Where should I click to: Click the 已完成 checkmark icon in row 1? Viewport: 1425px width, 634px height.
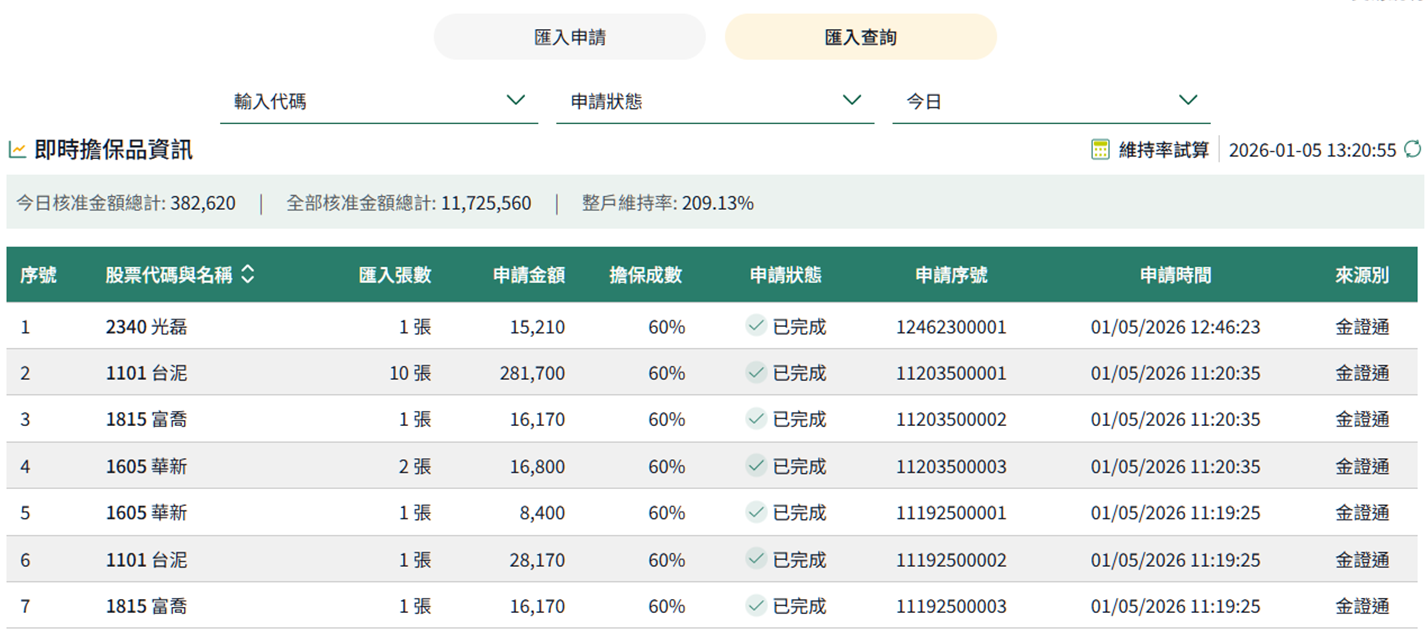pos(756,326)
